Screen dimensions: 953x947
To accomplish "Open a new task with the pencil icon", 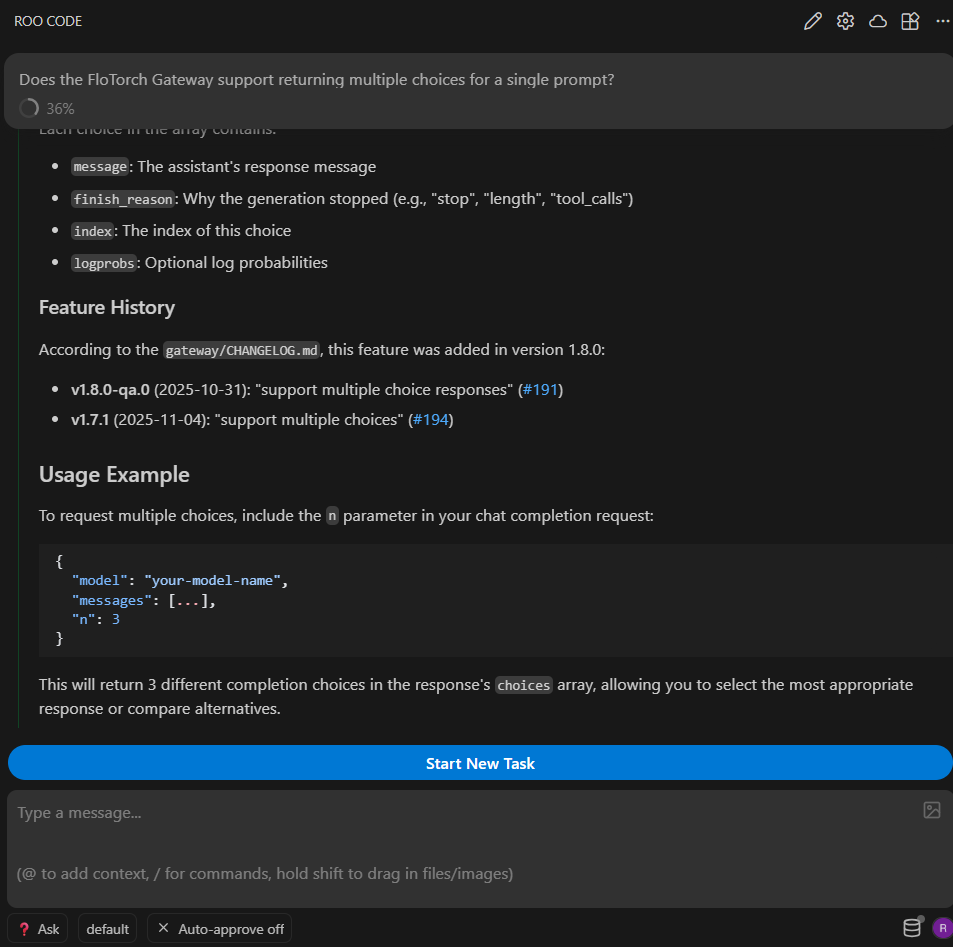I will pos(812,20).
